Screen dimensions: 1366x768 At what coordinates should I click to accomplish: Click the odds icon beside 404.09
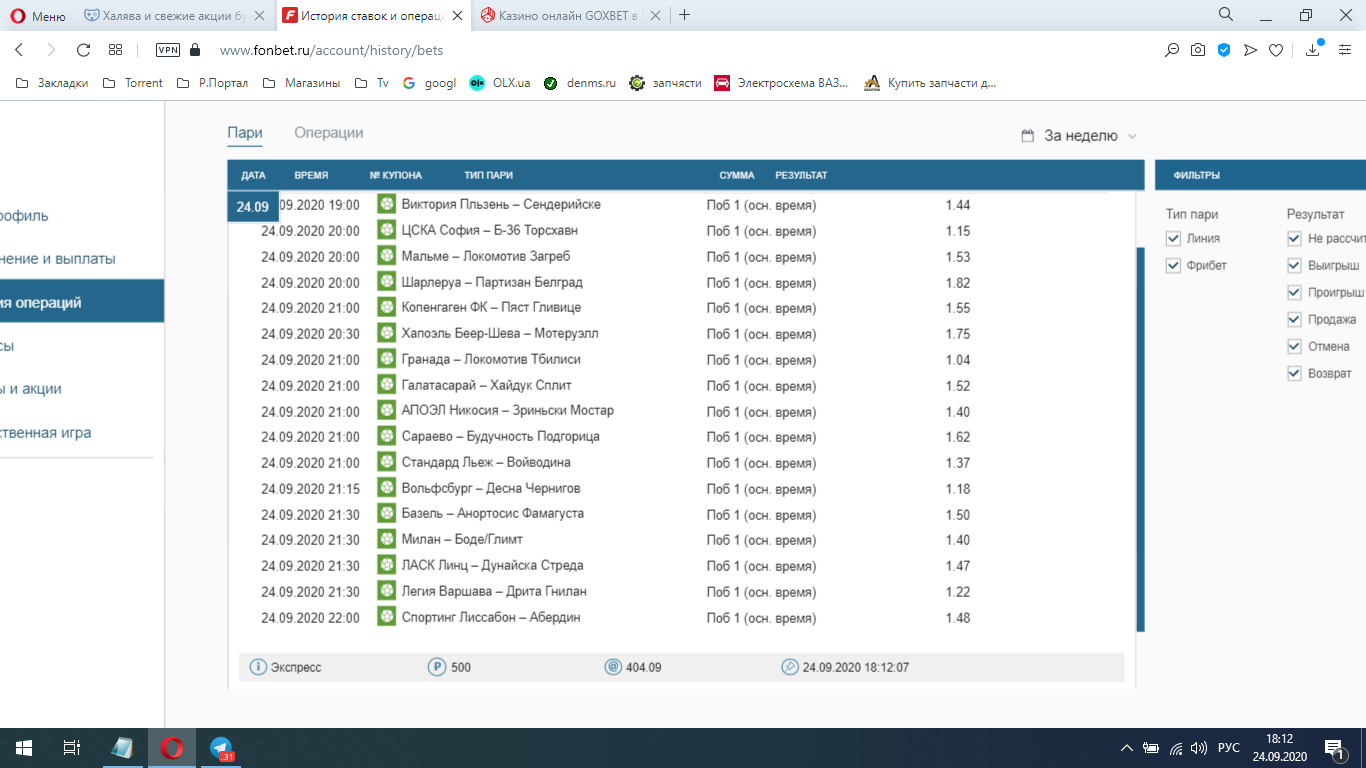[x=613, y=667]
